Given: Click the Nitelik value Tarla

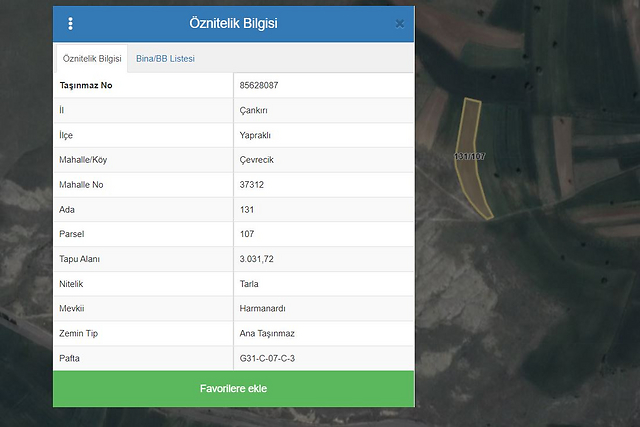Looking at the screenshot, I should (x=250, y=284).
